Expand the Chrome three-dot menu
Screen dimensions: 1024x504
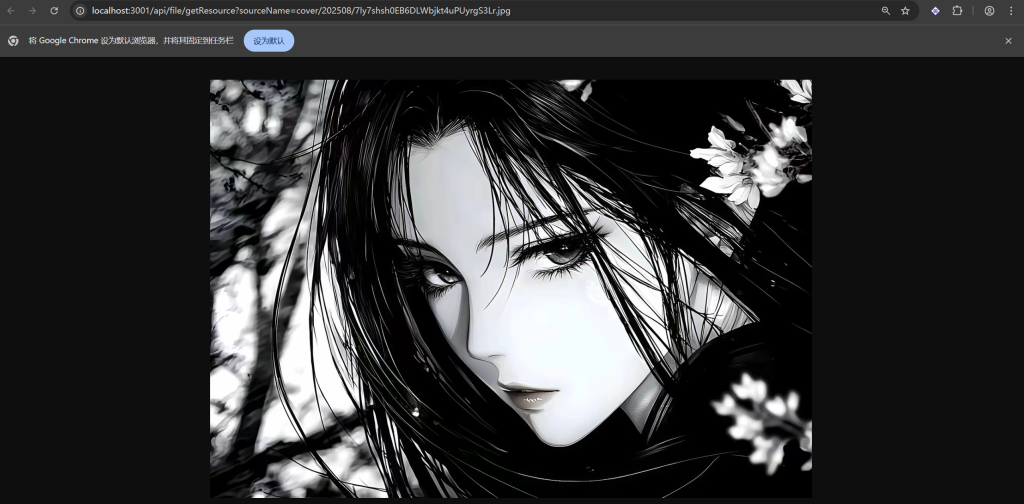[x=1010, y=11]
